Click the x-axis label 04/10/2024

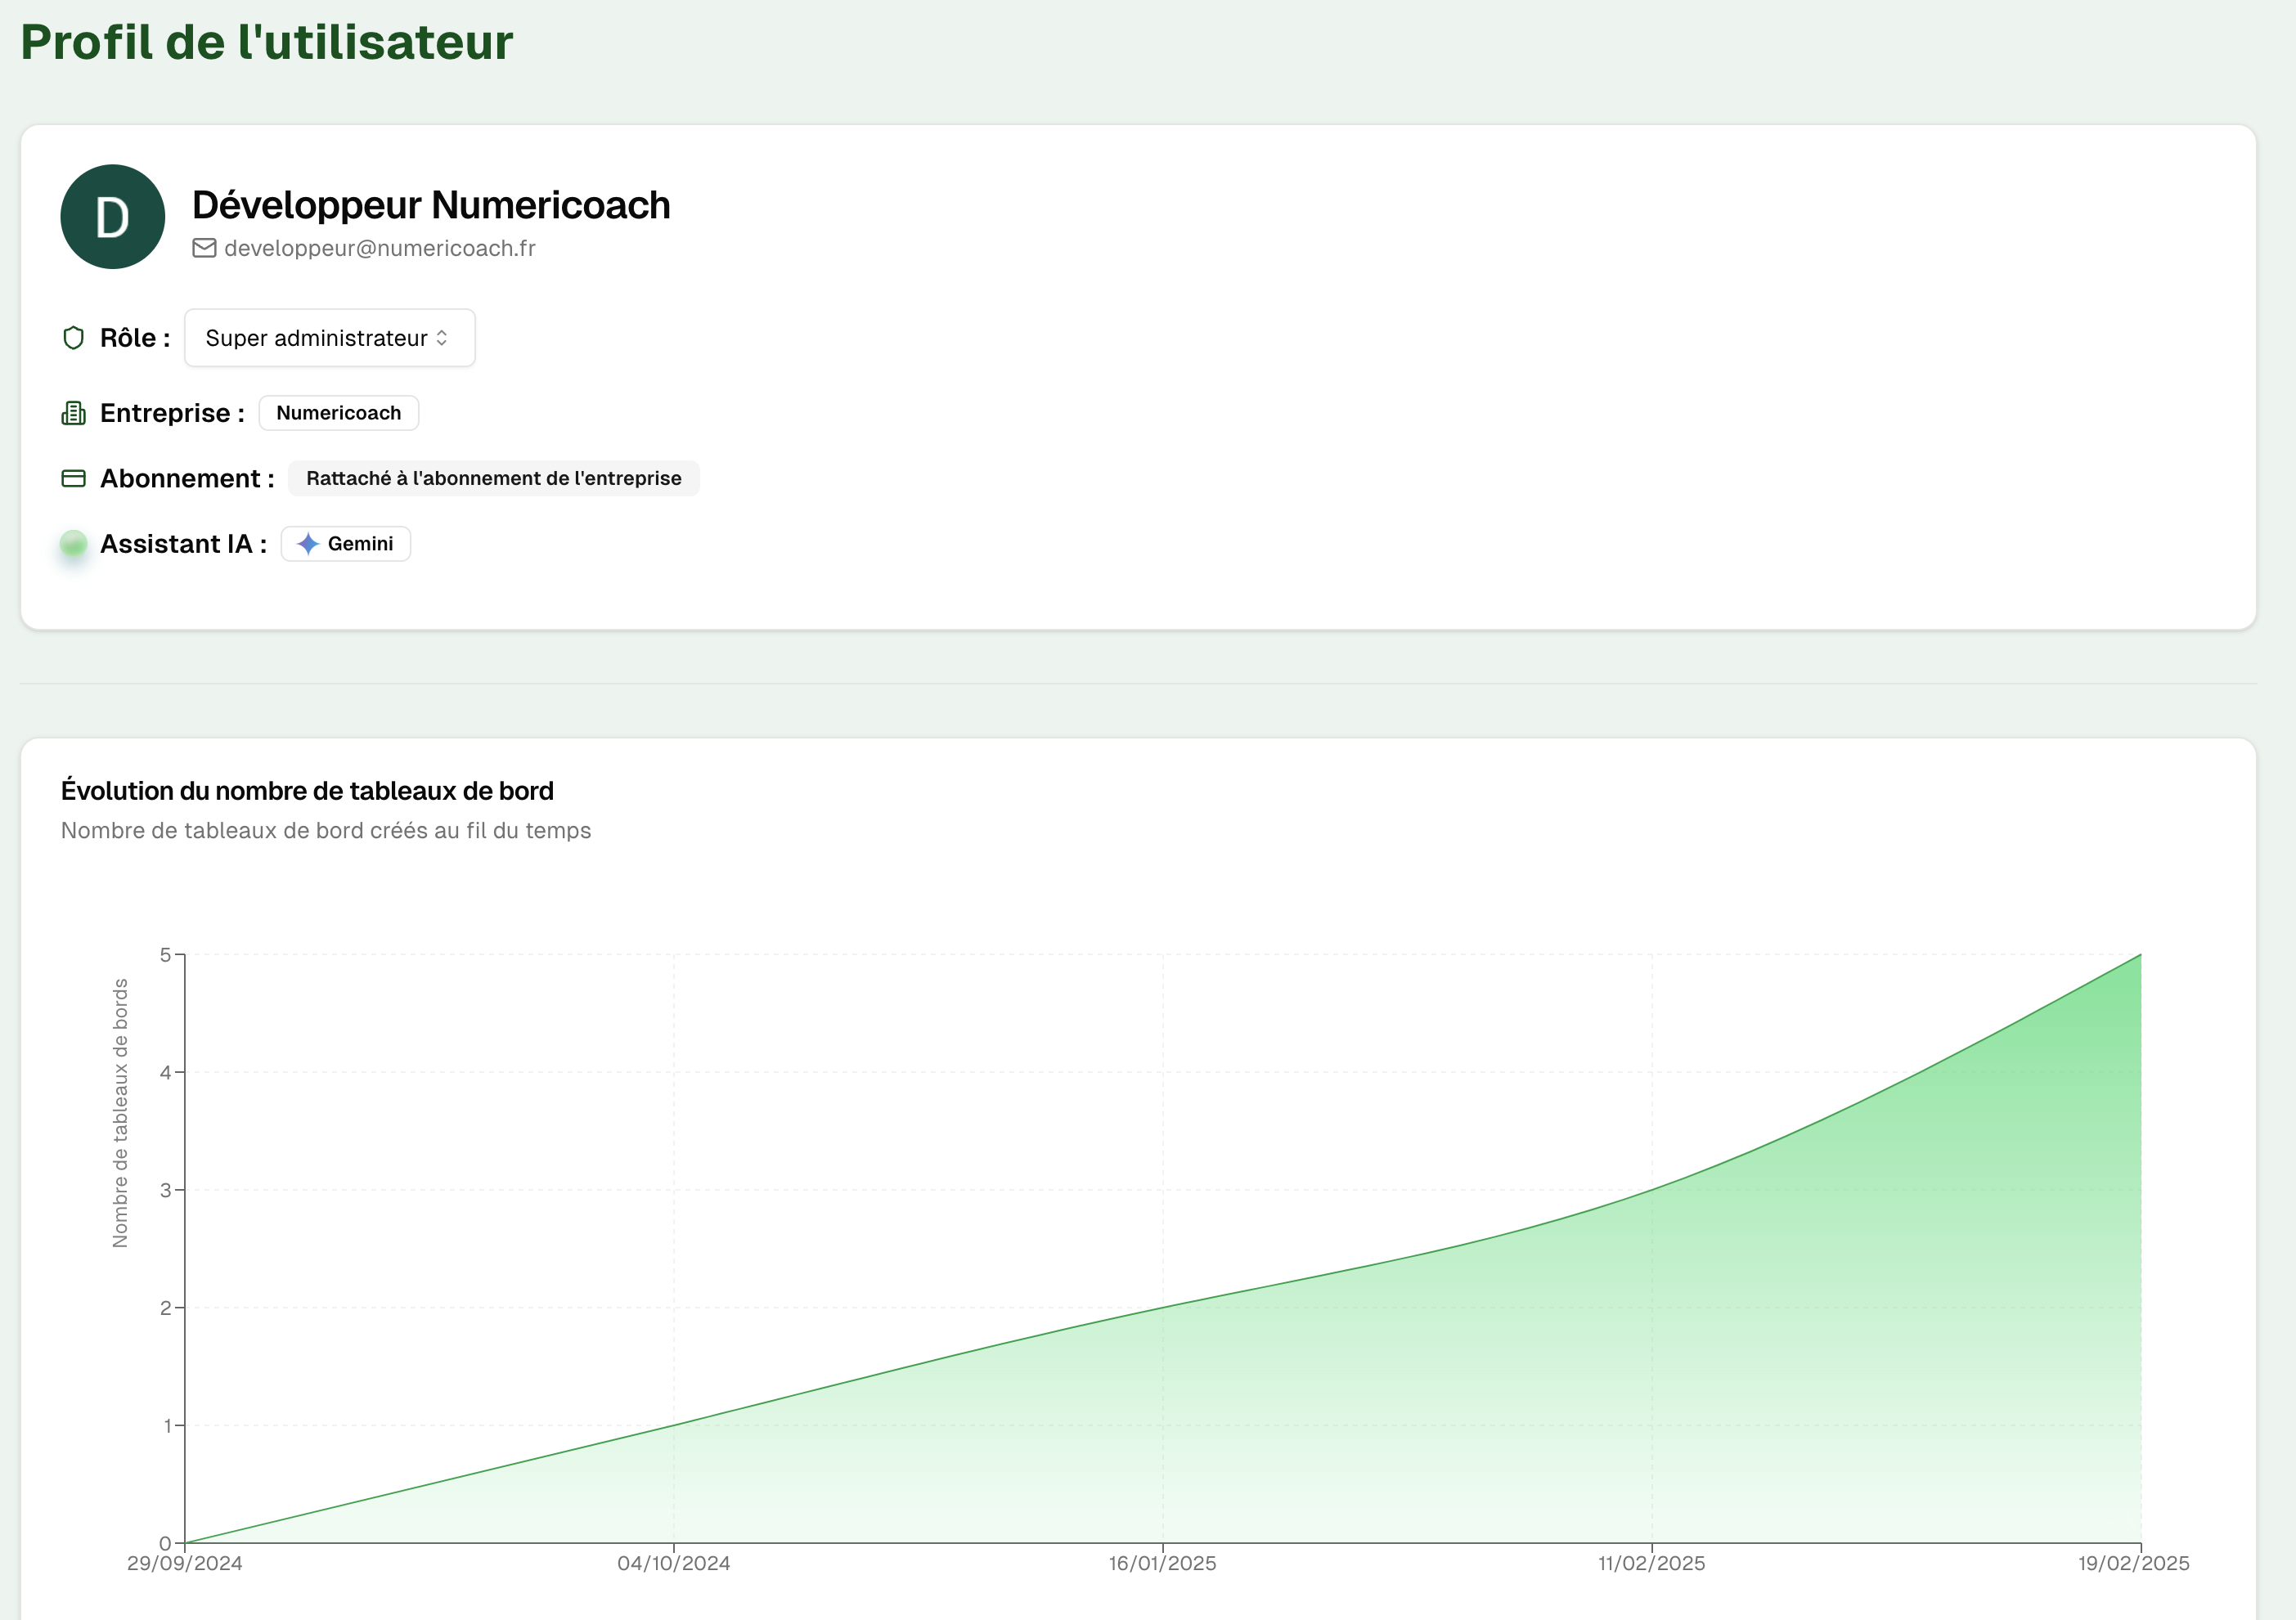674,1563
